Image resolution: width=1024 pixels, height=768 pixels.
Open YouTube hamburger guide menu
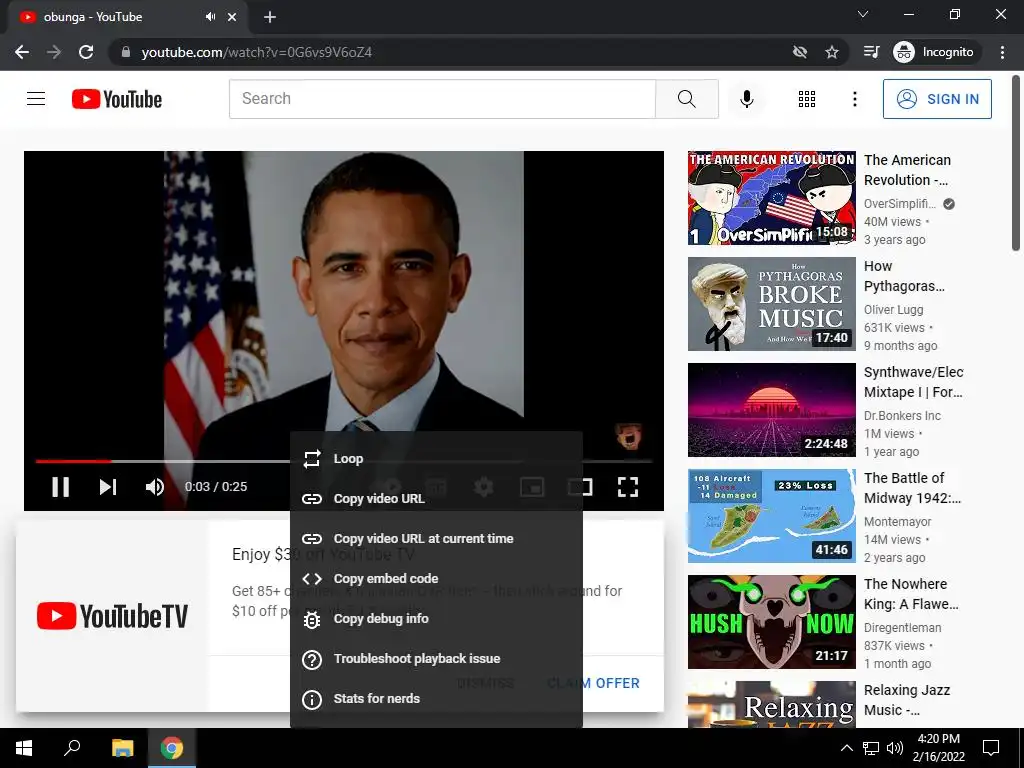(x=36, y=99)
